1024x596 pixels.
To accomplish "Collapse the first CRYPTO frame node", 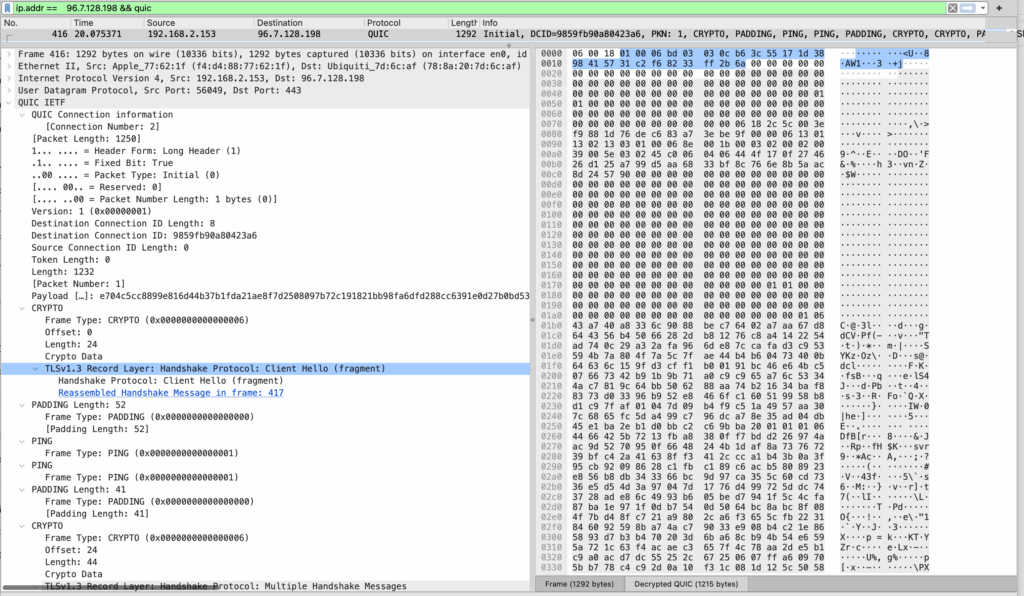I will 22,308.
